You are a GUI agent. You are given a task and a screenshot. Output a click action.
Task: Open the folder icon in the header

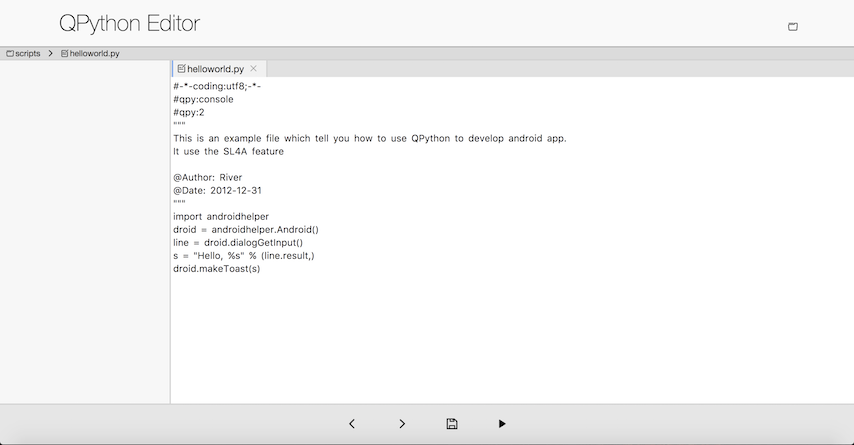coord(793,26)
